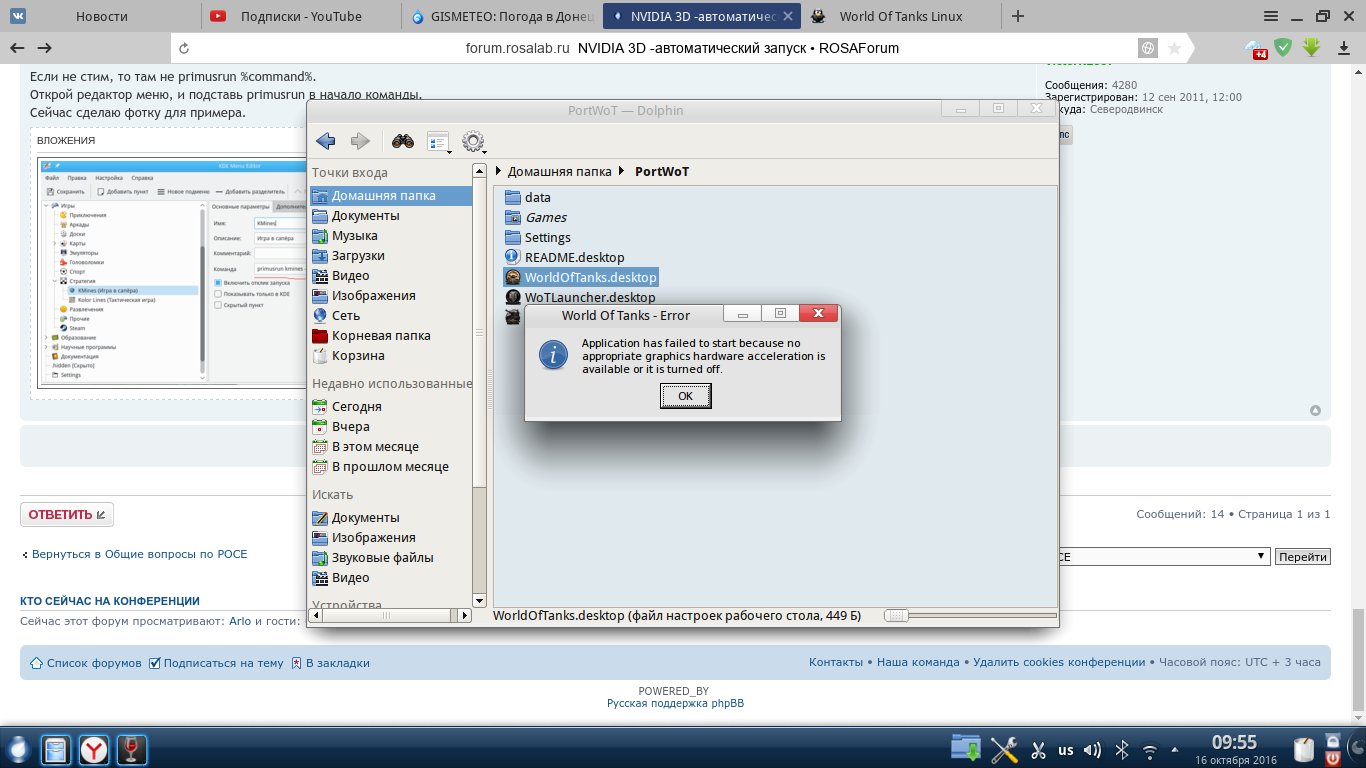Screen dimensions: 1366x768
Task: Open cloud extension with +4 badge
Action: tap(1256, 48)
